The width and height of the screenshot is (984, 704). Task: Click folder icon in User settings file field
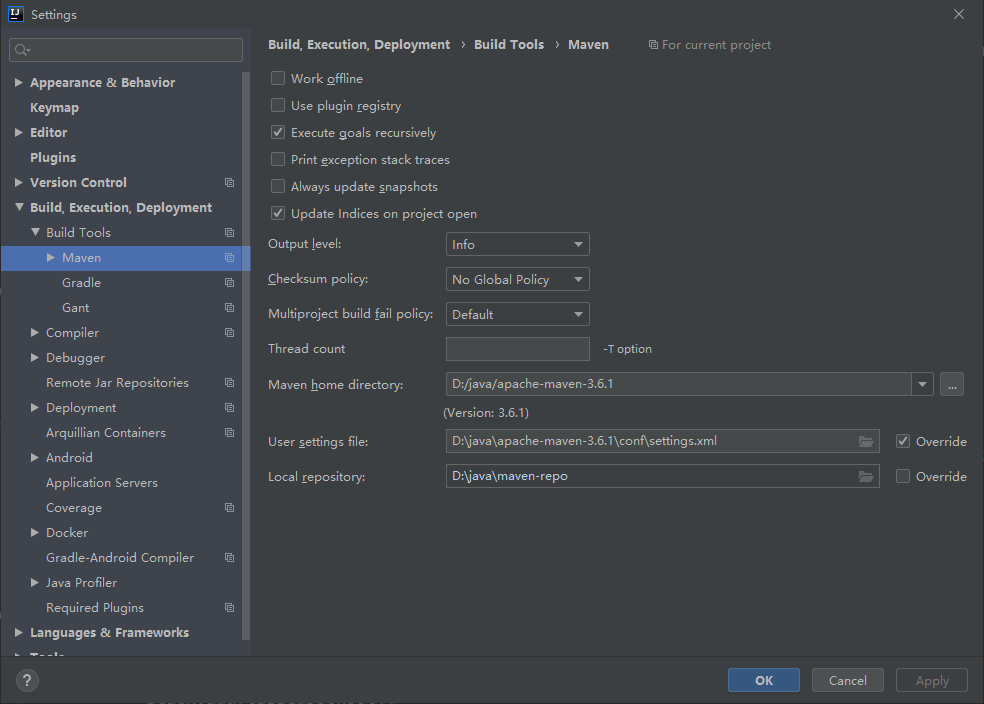pos(866,441)
